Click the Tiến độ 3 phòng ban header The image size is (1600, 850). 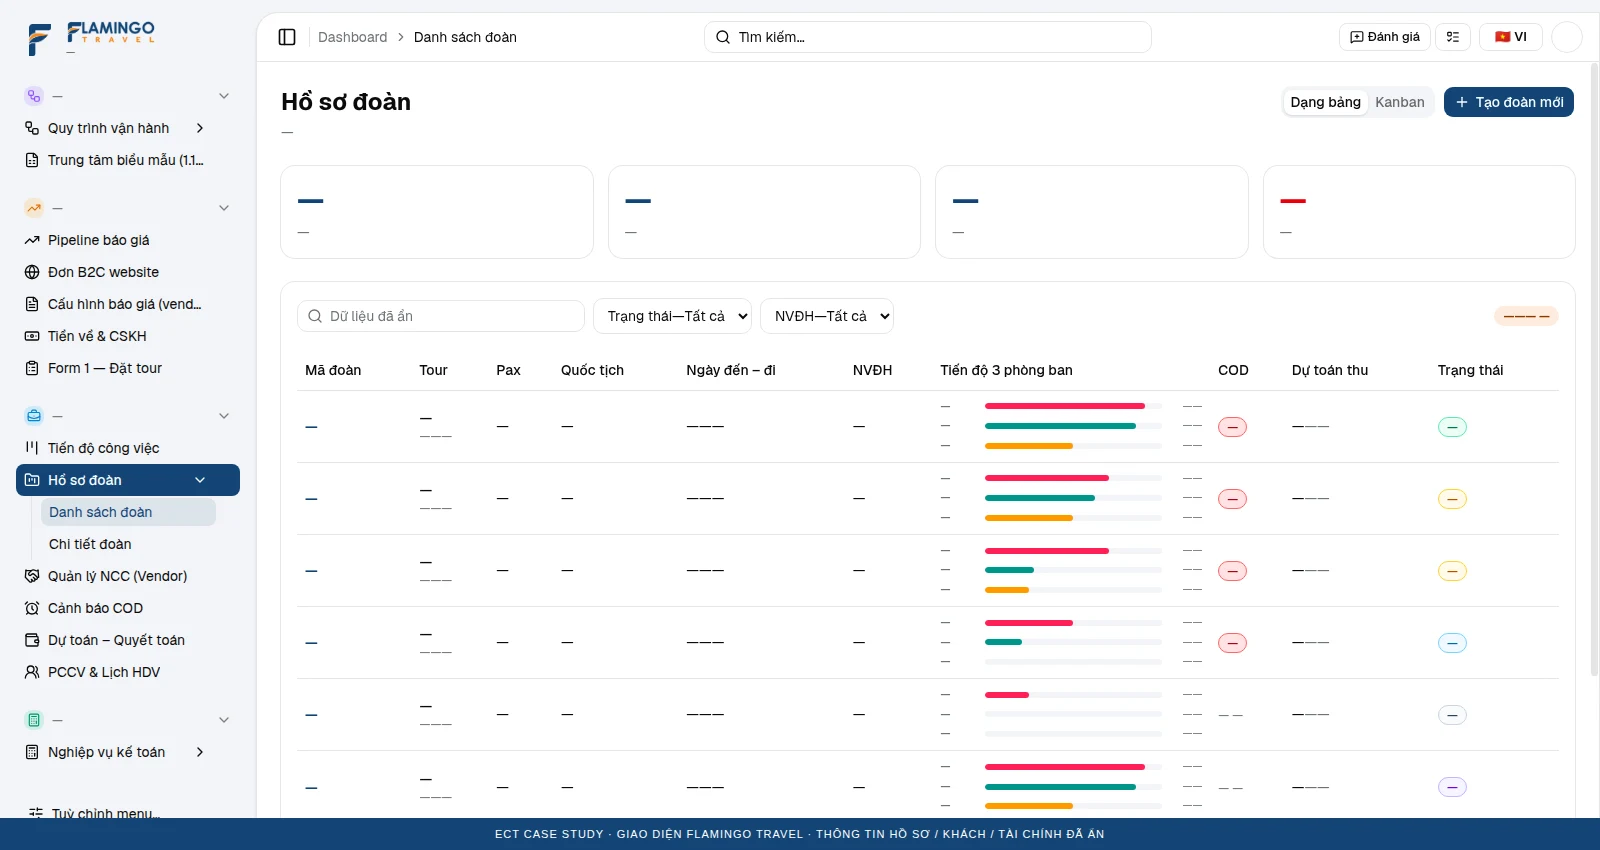point(1006,370)
